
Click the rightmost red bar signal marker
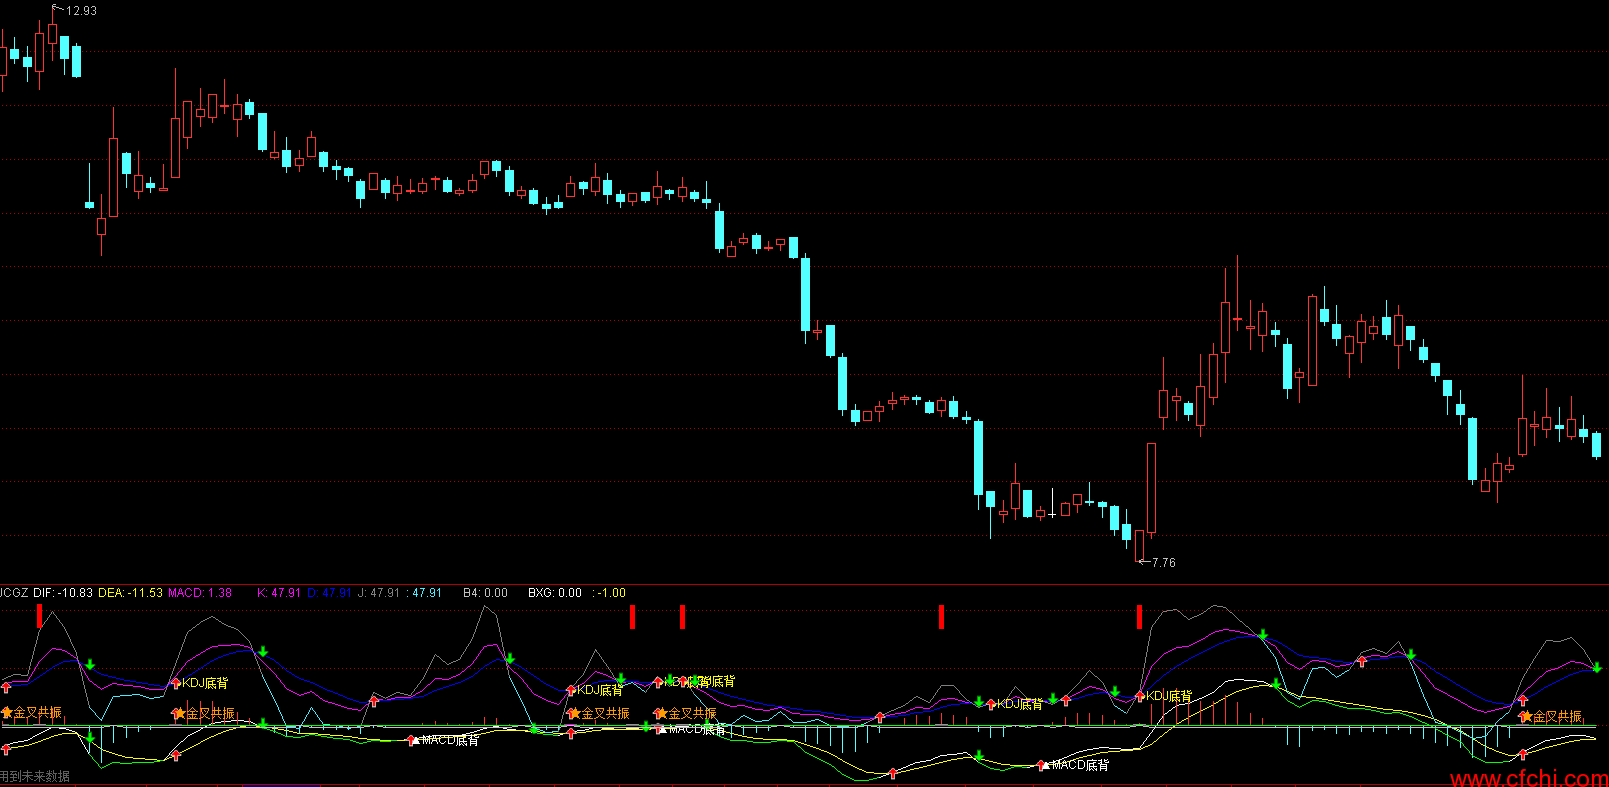1139,616
